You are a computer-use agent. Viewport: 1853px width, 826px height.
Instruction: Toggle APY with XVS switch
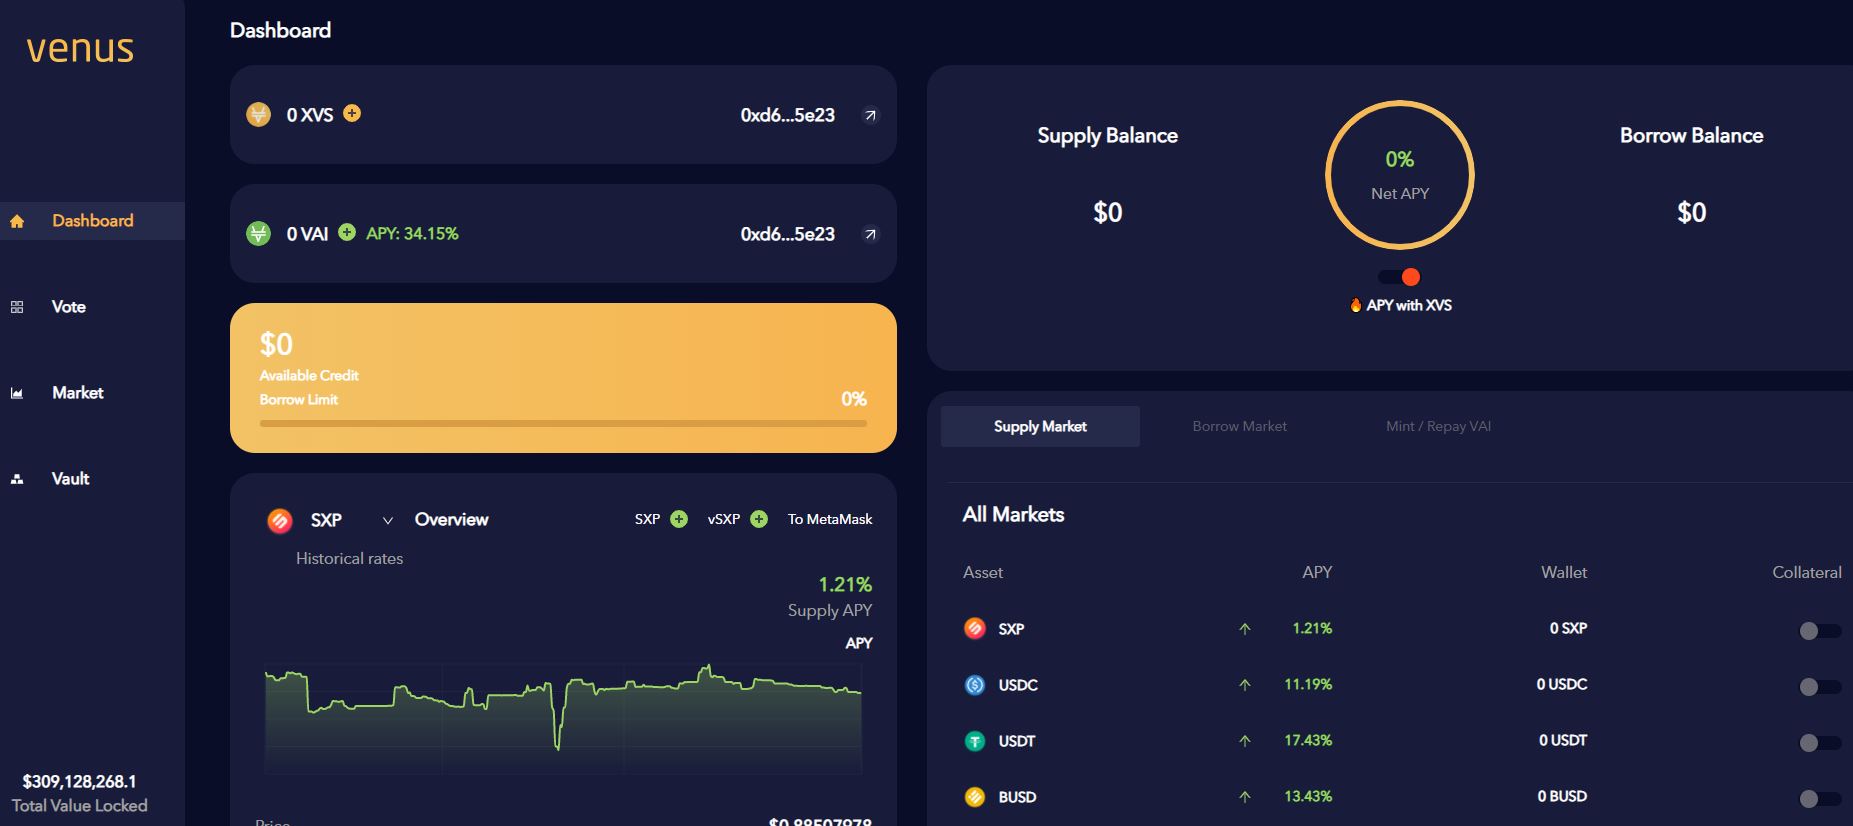pyautogui.click(x=1400, y=277)
